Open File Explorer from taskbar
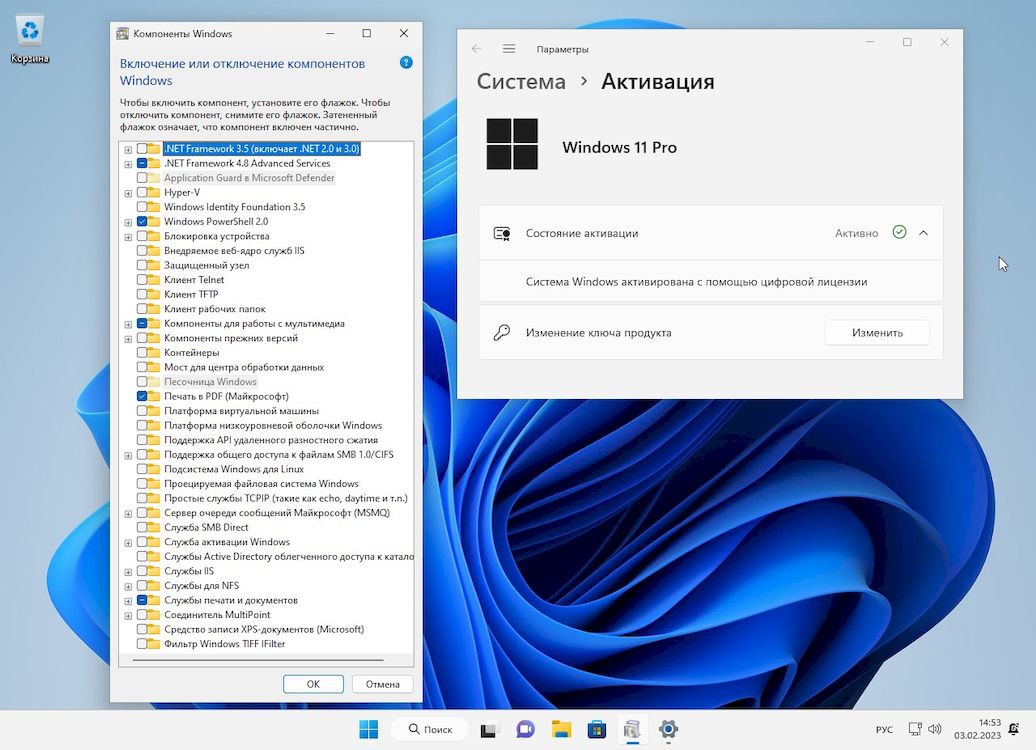 point(562,730)
